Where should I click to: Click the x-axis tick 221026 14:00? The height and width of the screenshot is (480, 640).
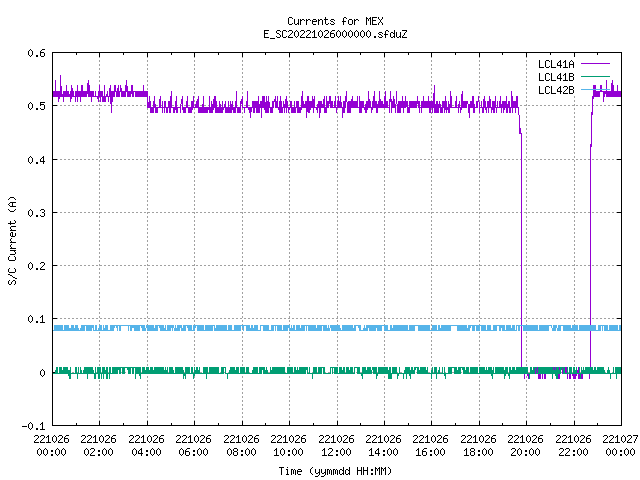(x=383, y=446)
